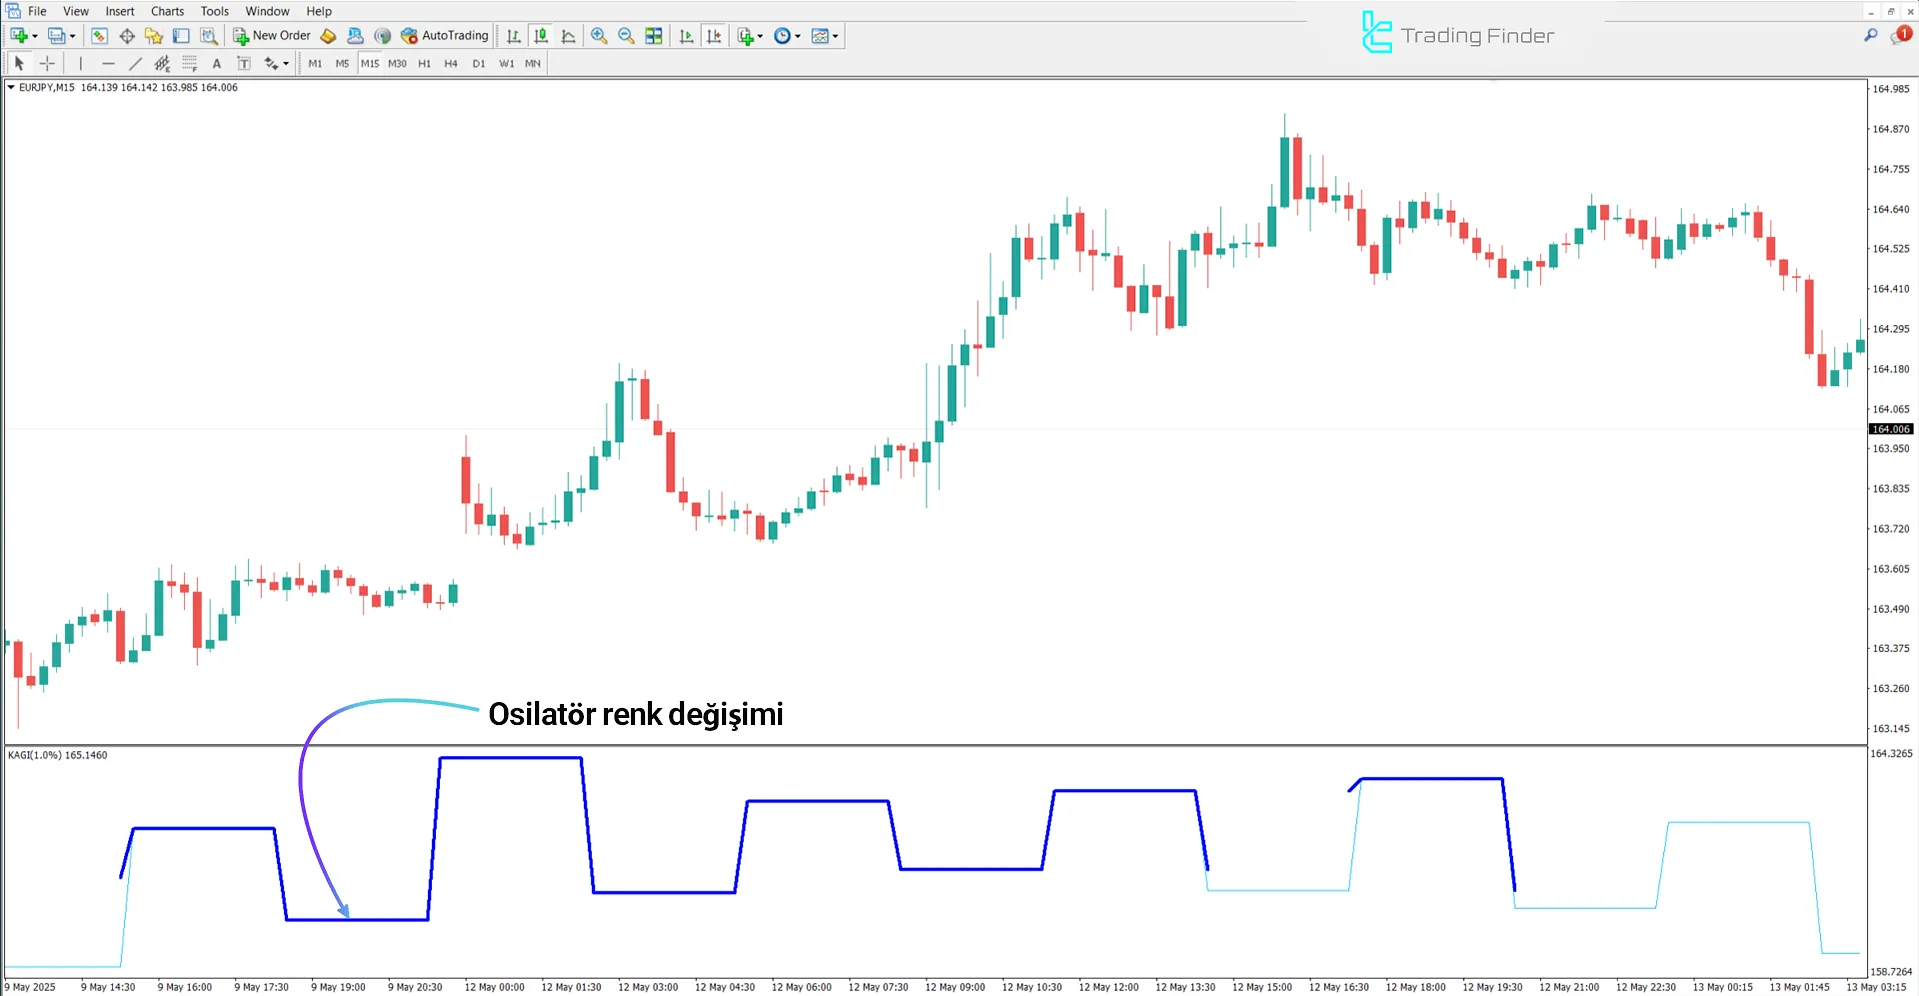Switch to W1 timeframe

click(506, 63)
